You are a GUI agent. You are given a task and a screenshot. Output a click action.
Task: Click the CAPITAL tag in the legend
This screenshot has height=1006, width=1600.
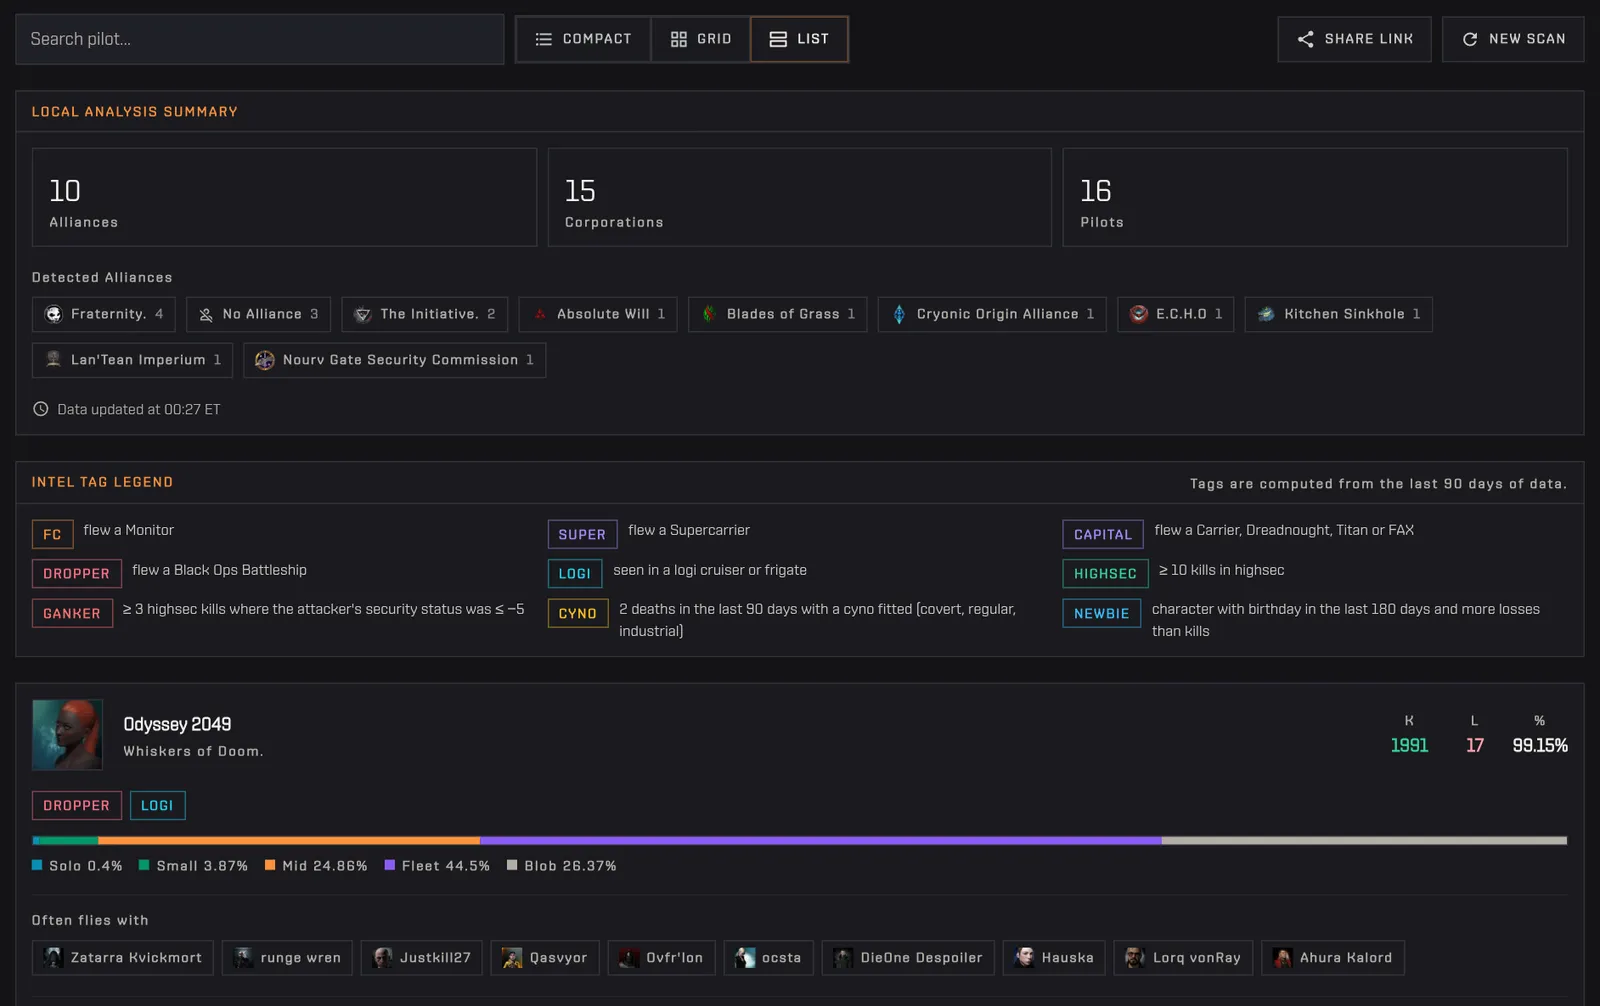(x=1102, y=535)
